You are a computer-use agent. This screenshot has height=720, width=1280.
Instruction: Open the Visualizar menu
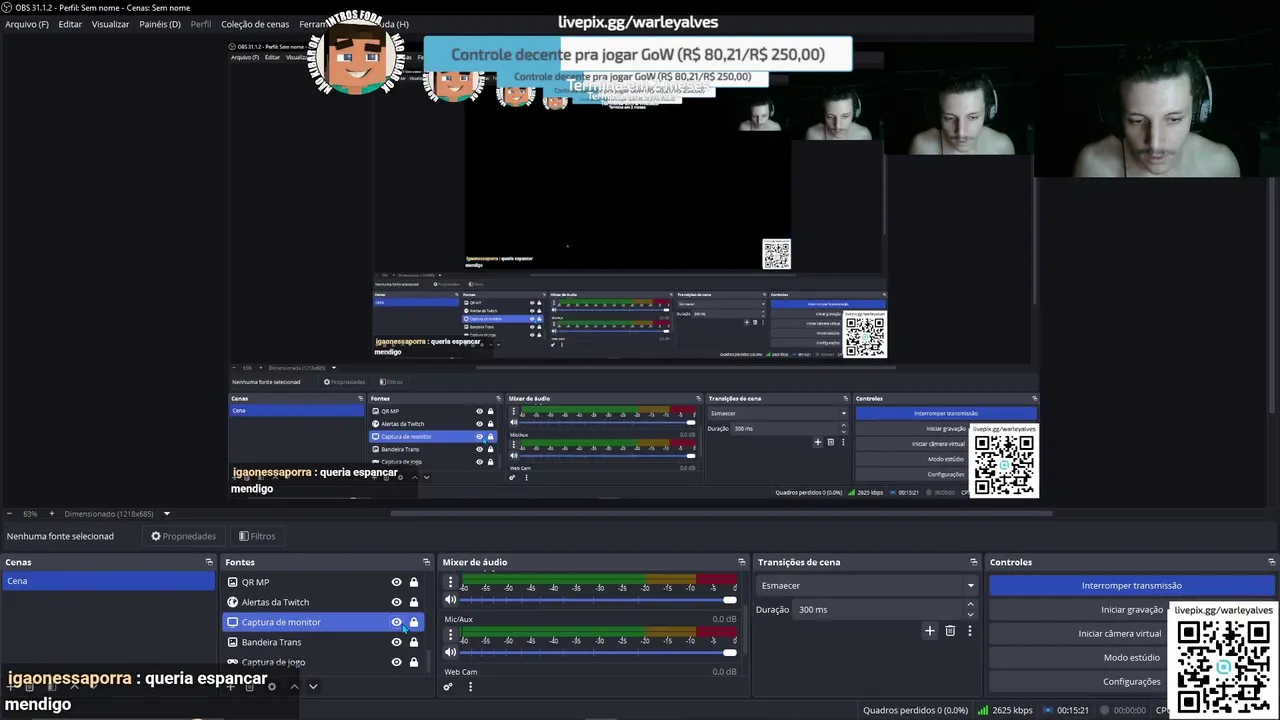[110, 24]
